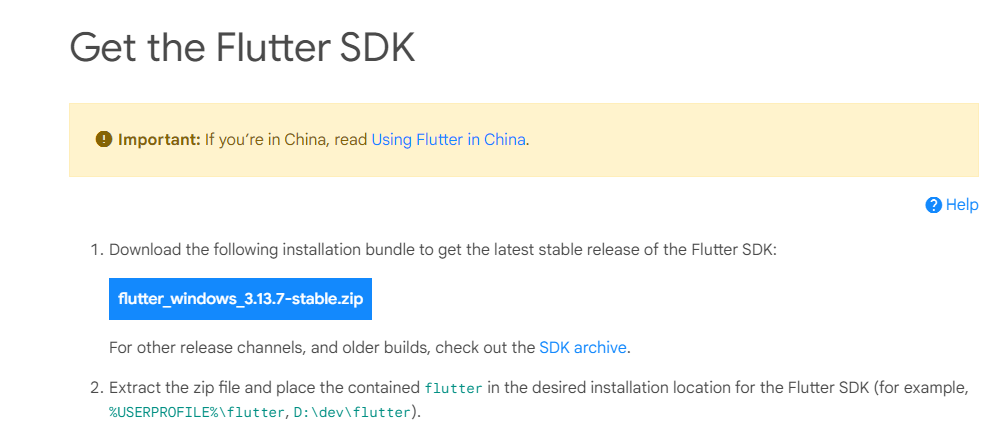Click the Help text link

click(962, 205)
